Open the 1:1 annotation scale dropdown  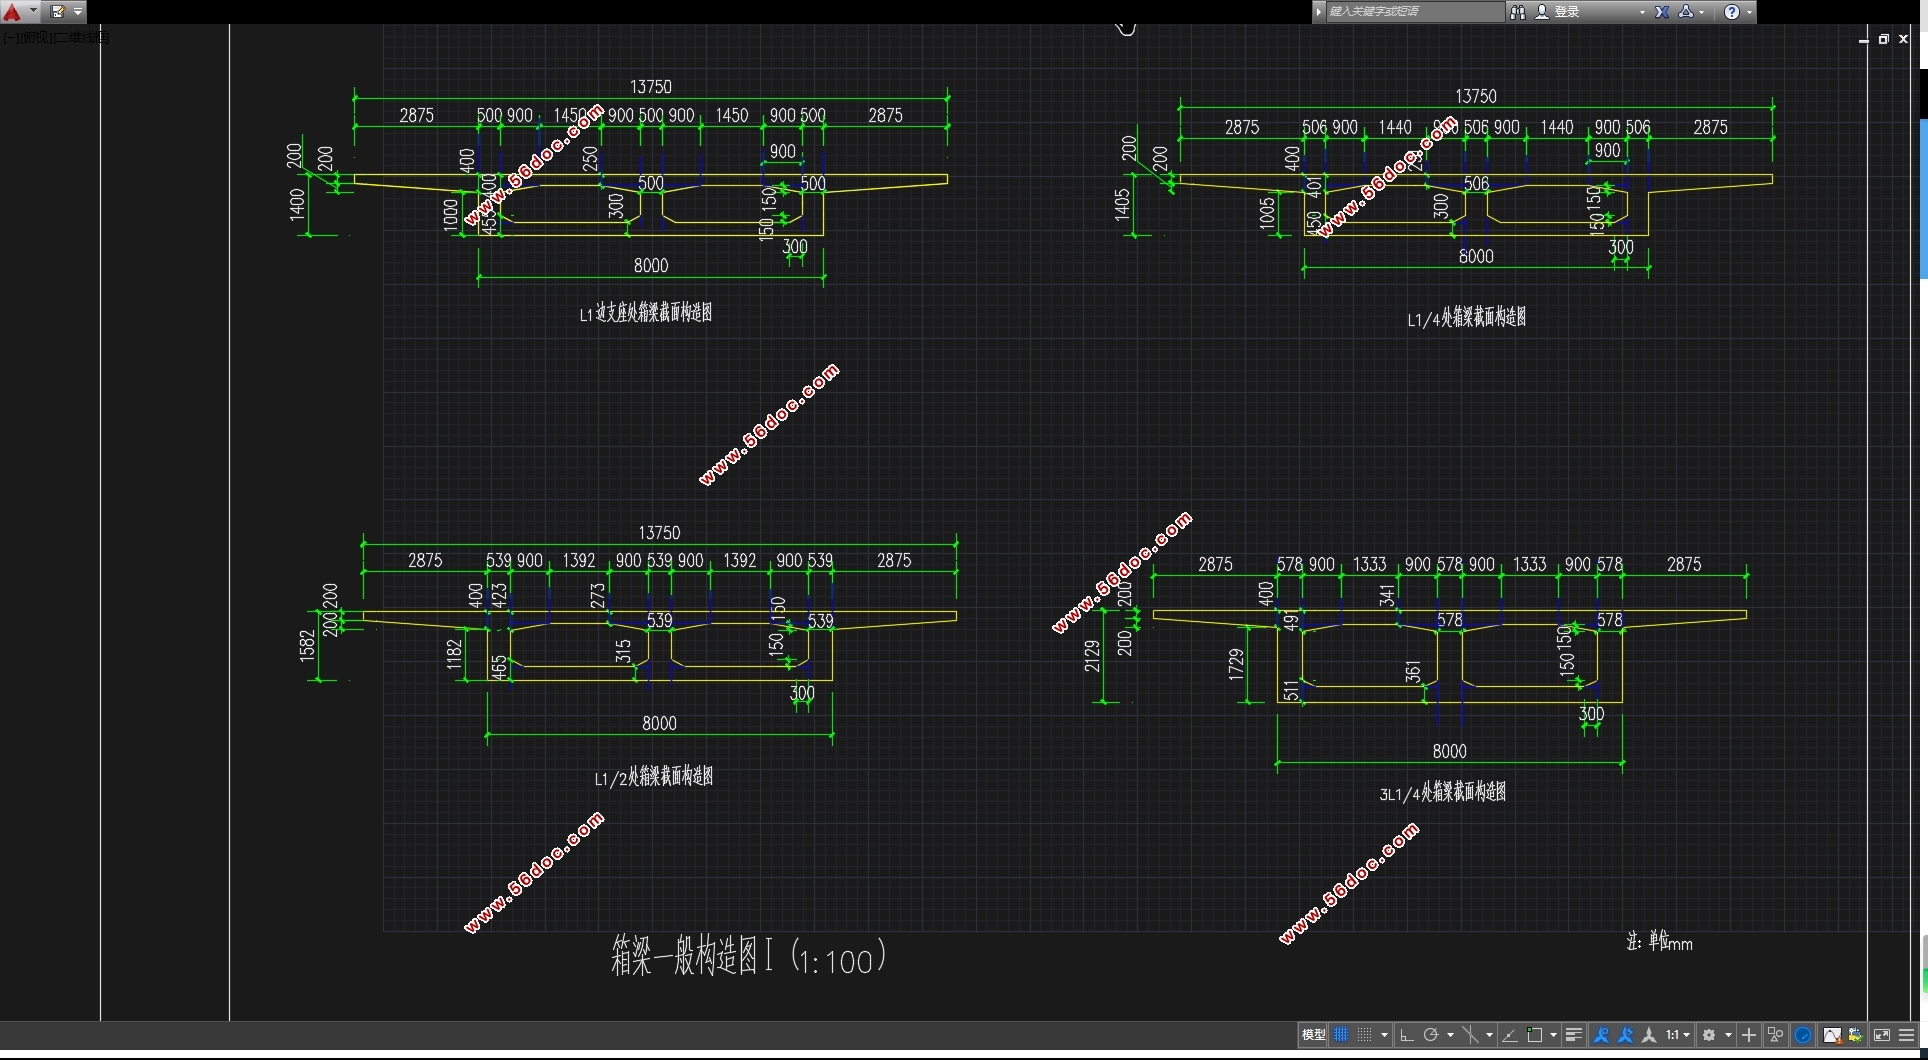pos(1677,1035)
